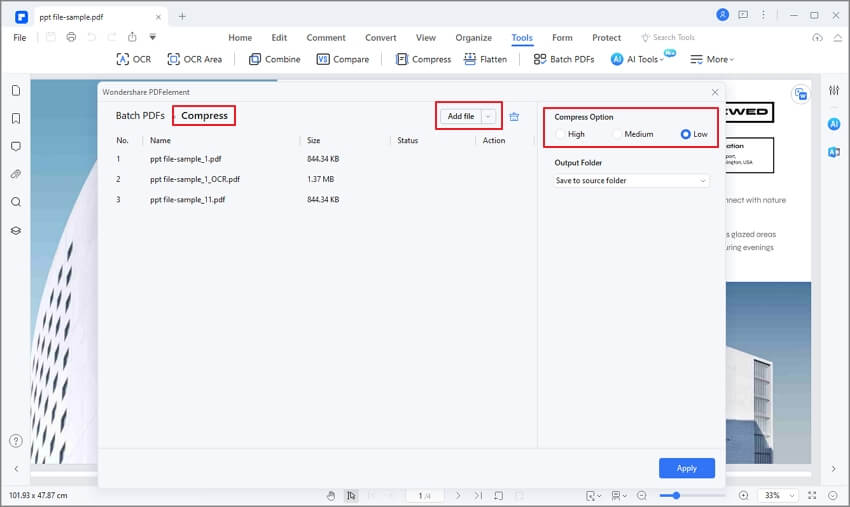Adjust the zoom level slider
850x507 pixels.
click(677, 495)
